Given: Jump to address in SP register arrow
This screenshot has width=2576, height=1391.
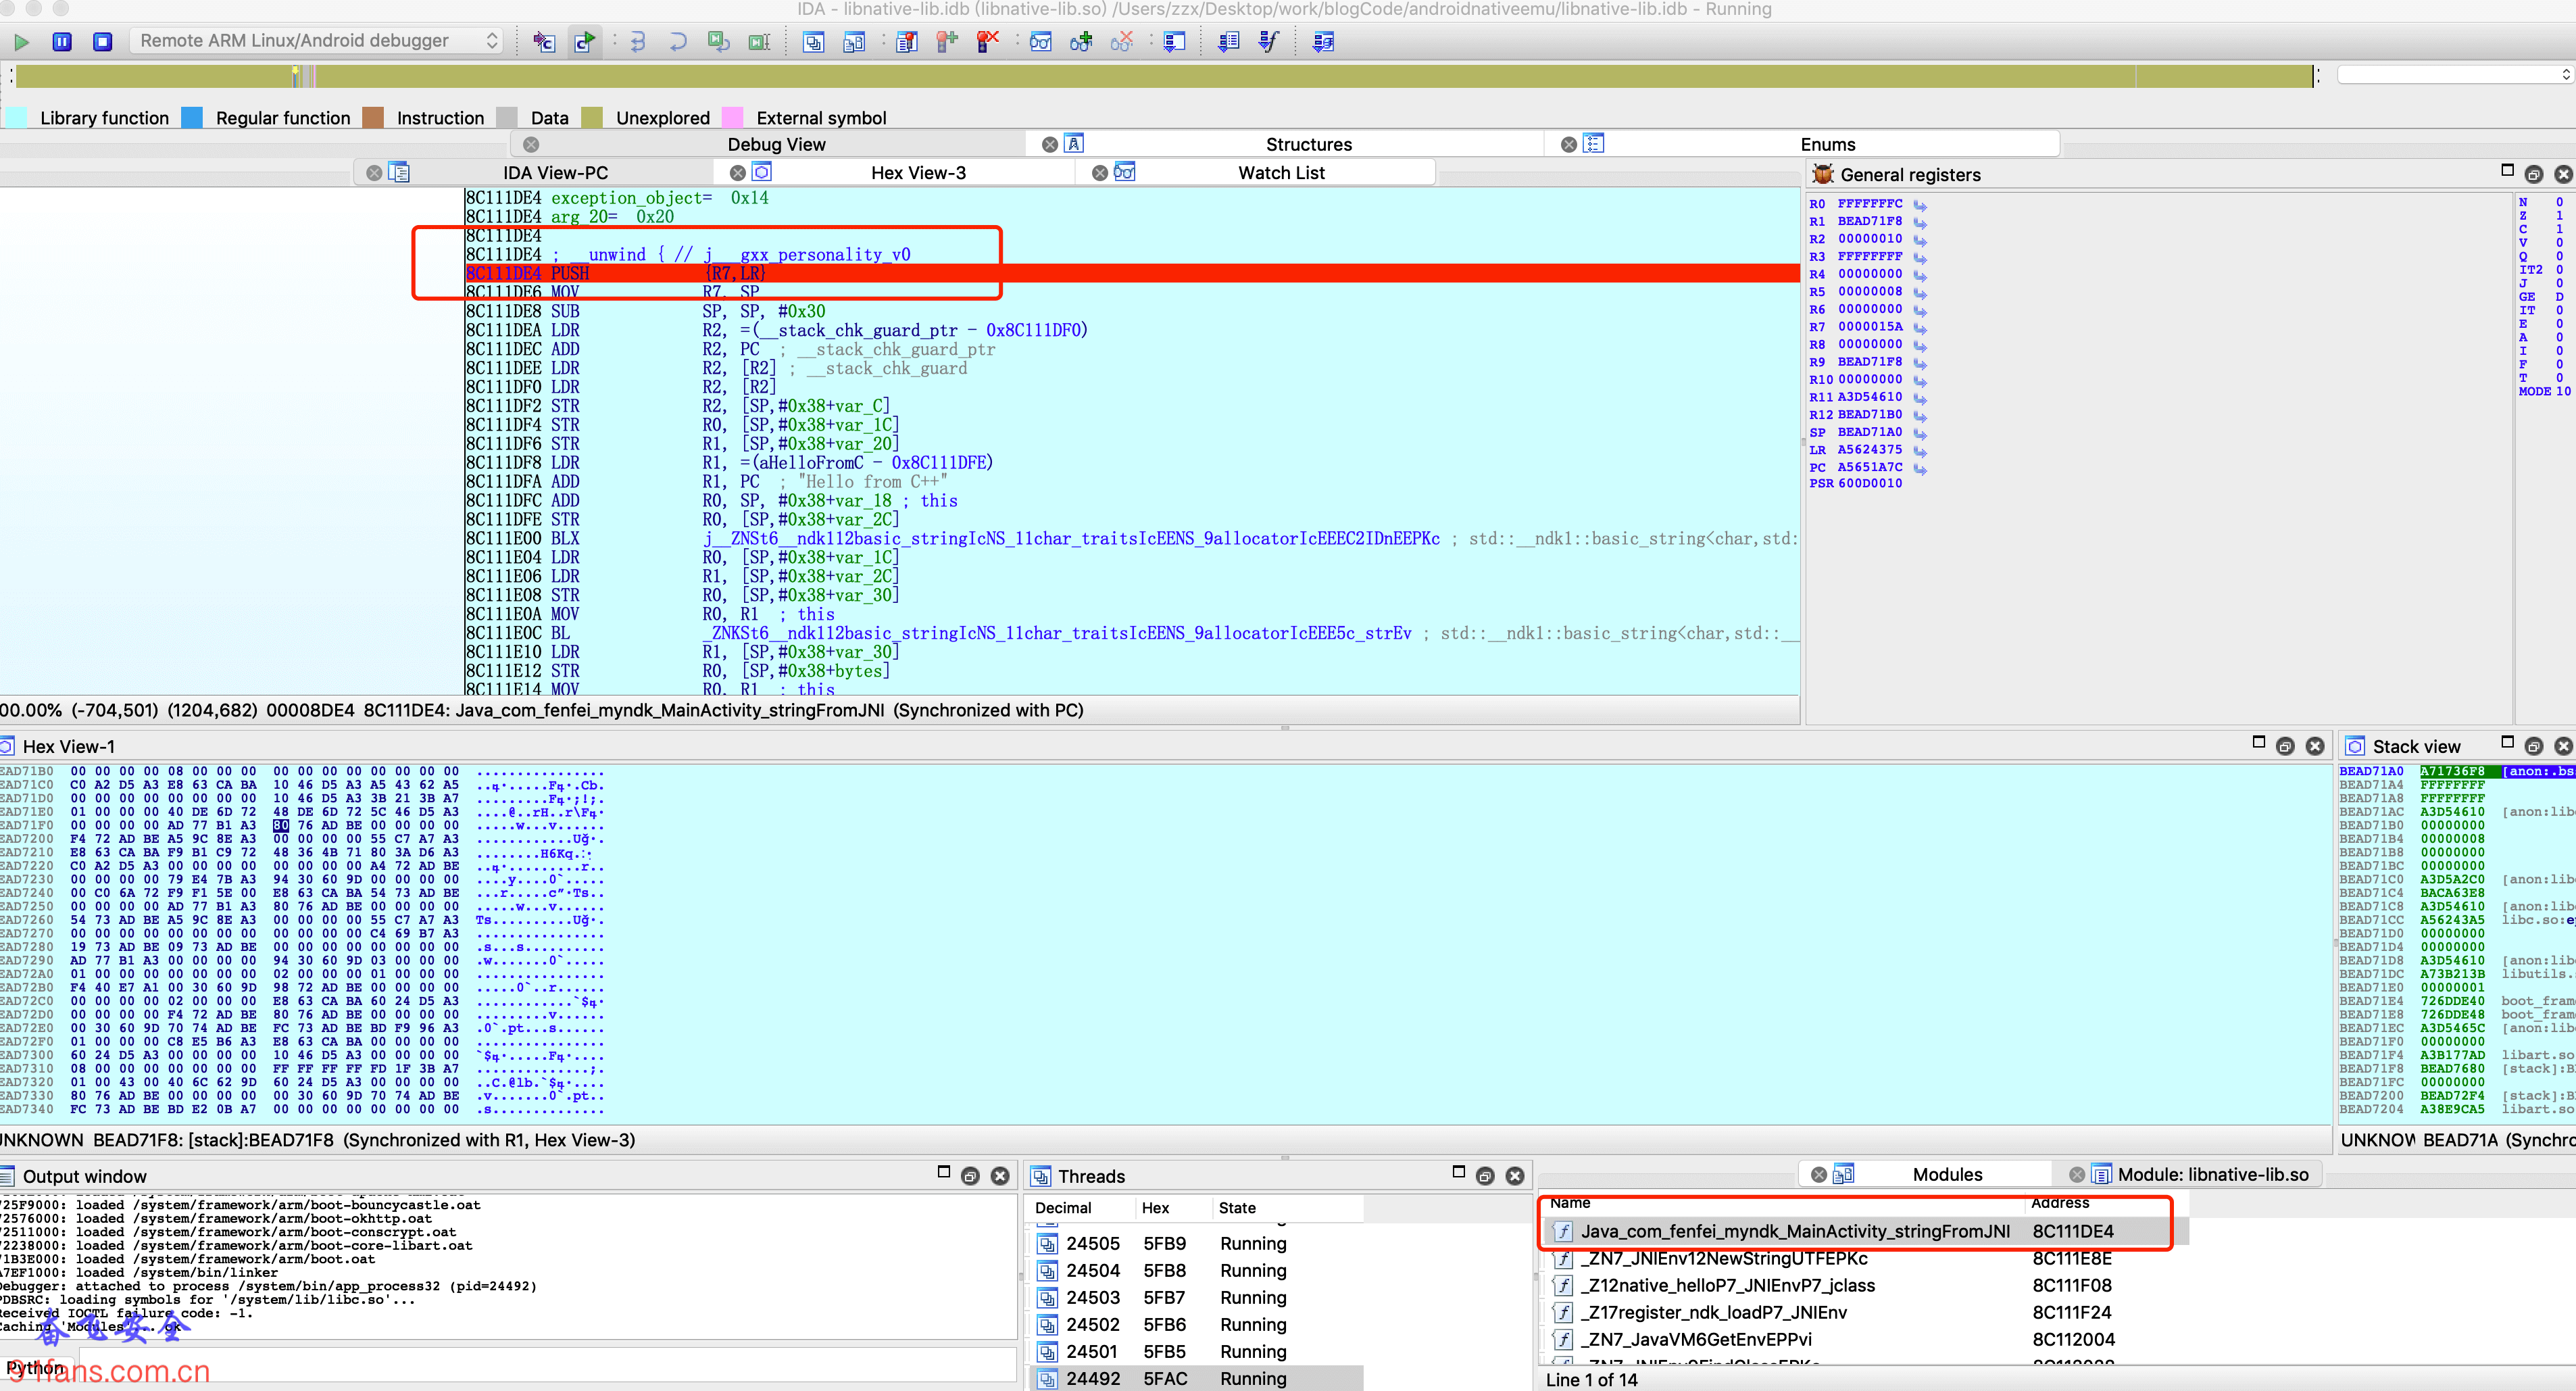Looking at the screenshot, I should [1920, 434].
